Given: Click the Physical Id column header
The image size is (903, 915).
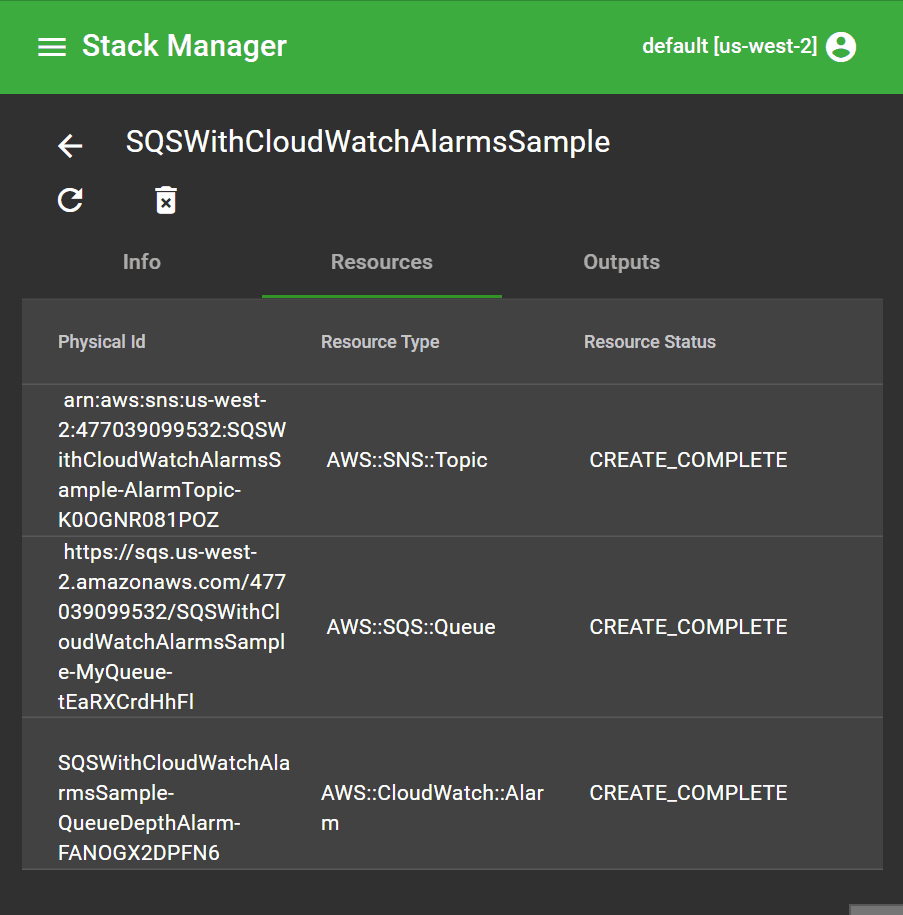Looking at the screenshot, I should pyautogui.click(x=101, y=342).
